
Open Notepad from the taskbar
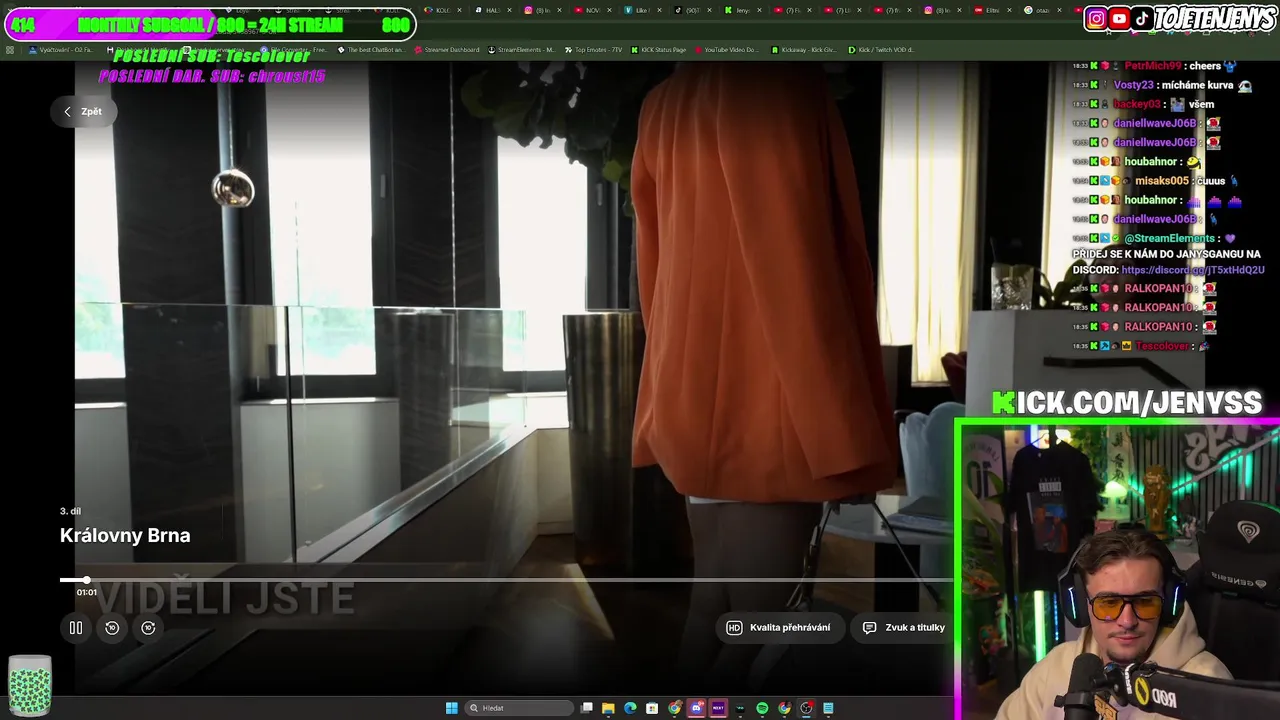pyautogui.click(x=828, y=708)
